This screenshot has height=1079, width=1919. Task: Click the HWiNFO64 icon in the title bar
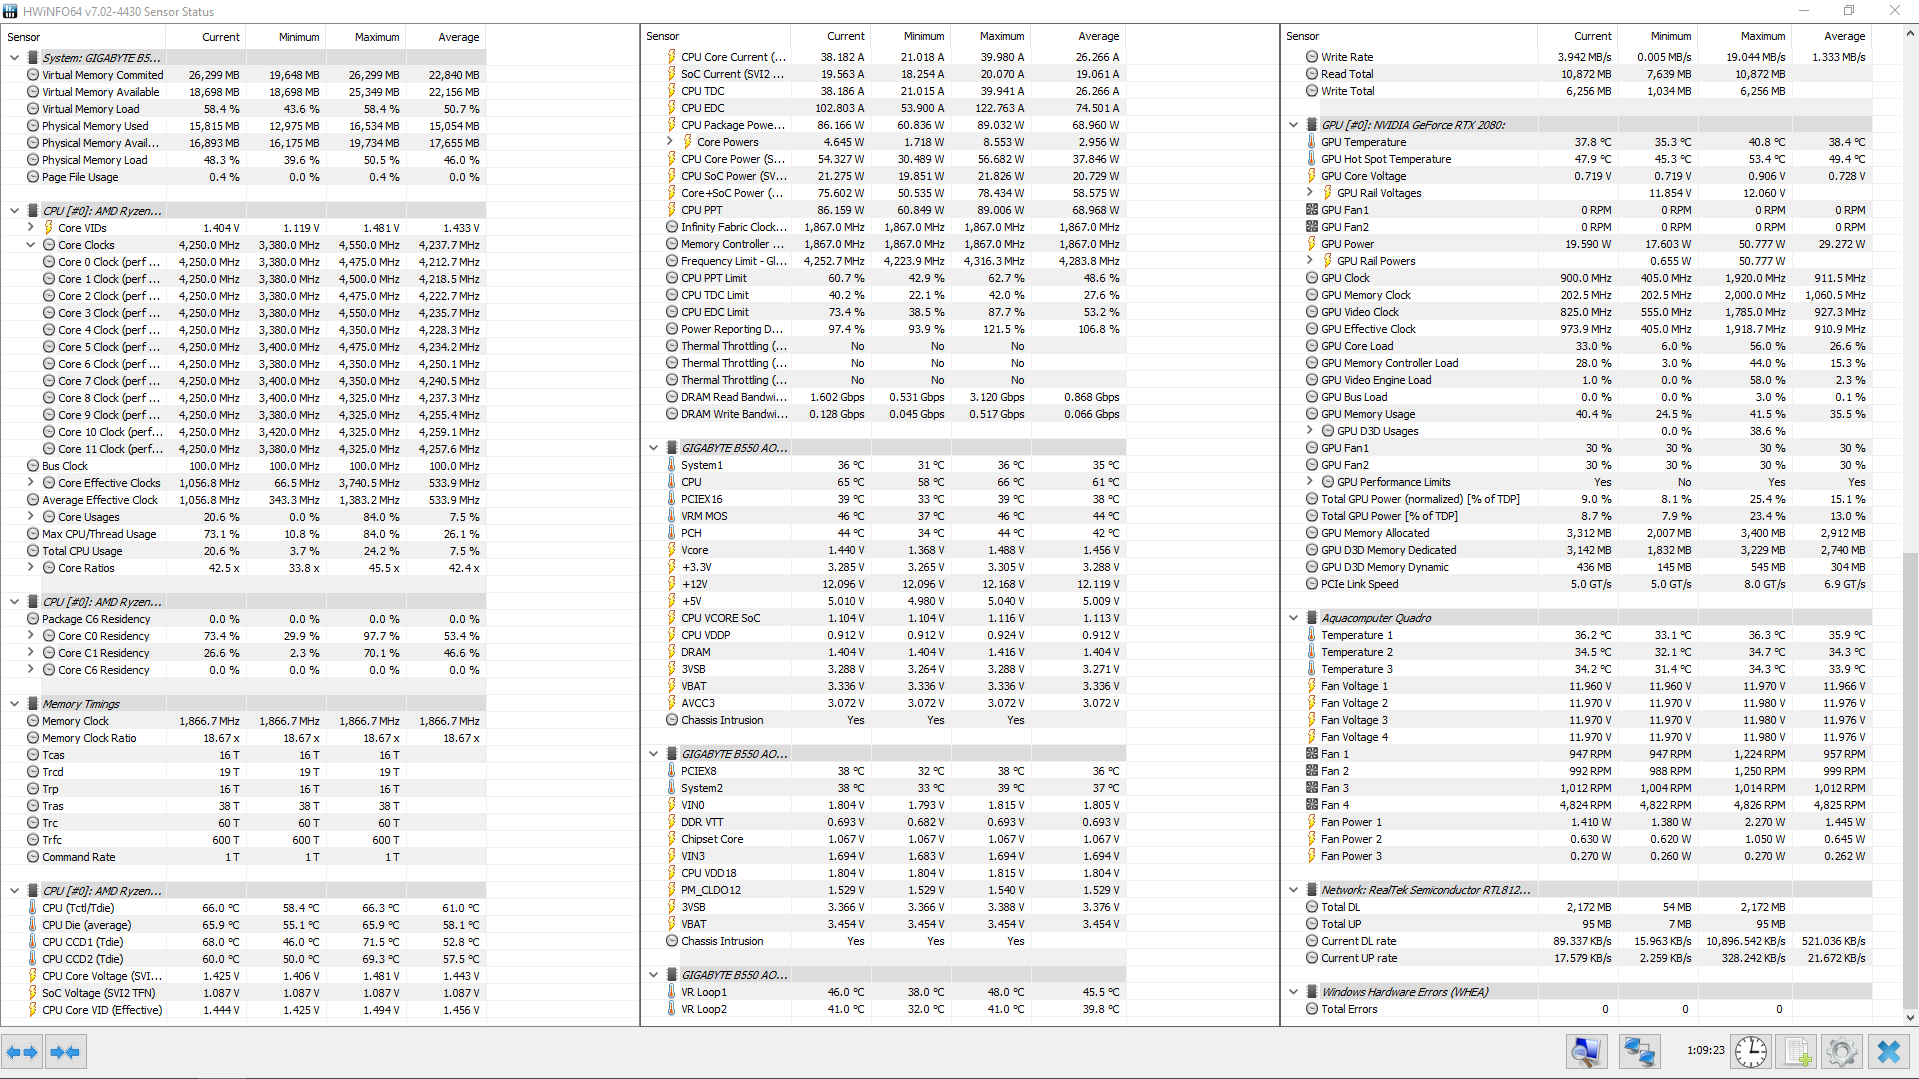(10, 11)
